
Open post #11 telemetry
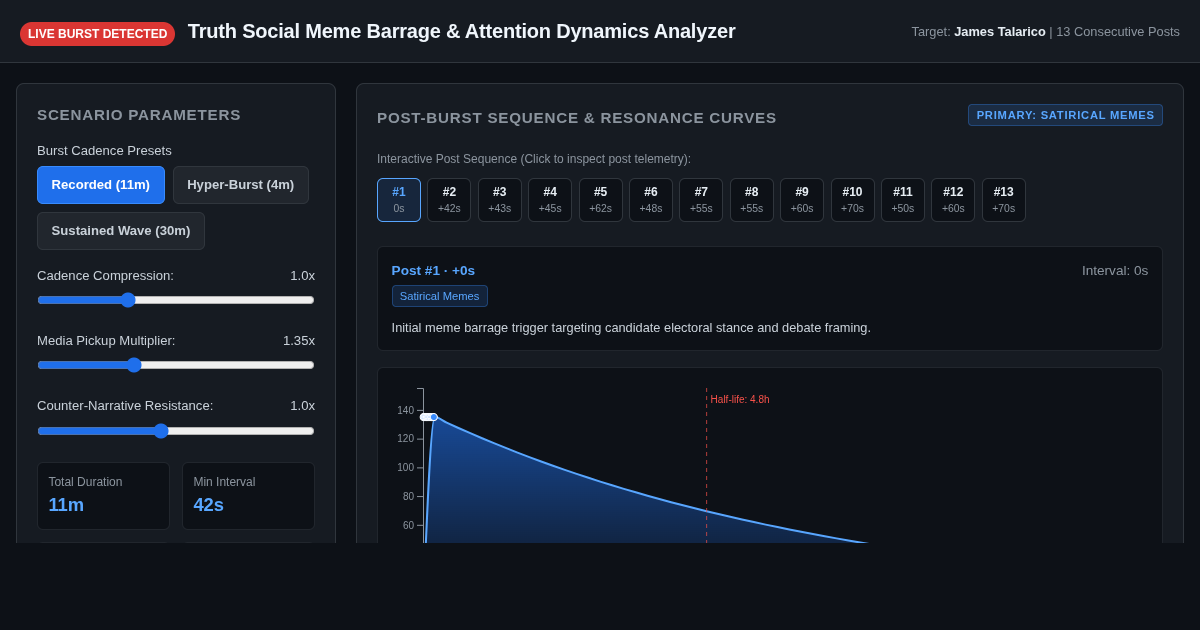tap(903, 200)
